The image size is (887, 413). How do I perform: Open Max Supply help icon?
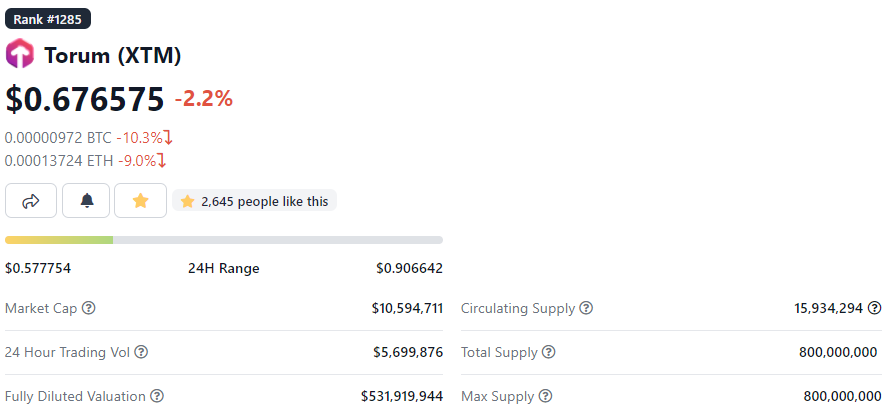[x=545, y=396]
